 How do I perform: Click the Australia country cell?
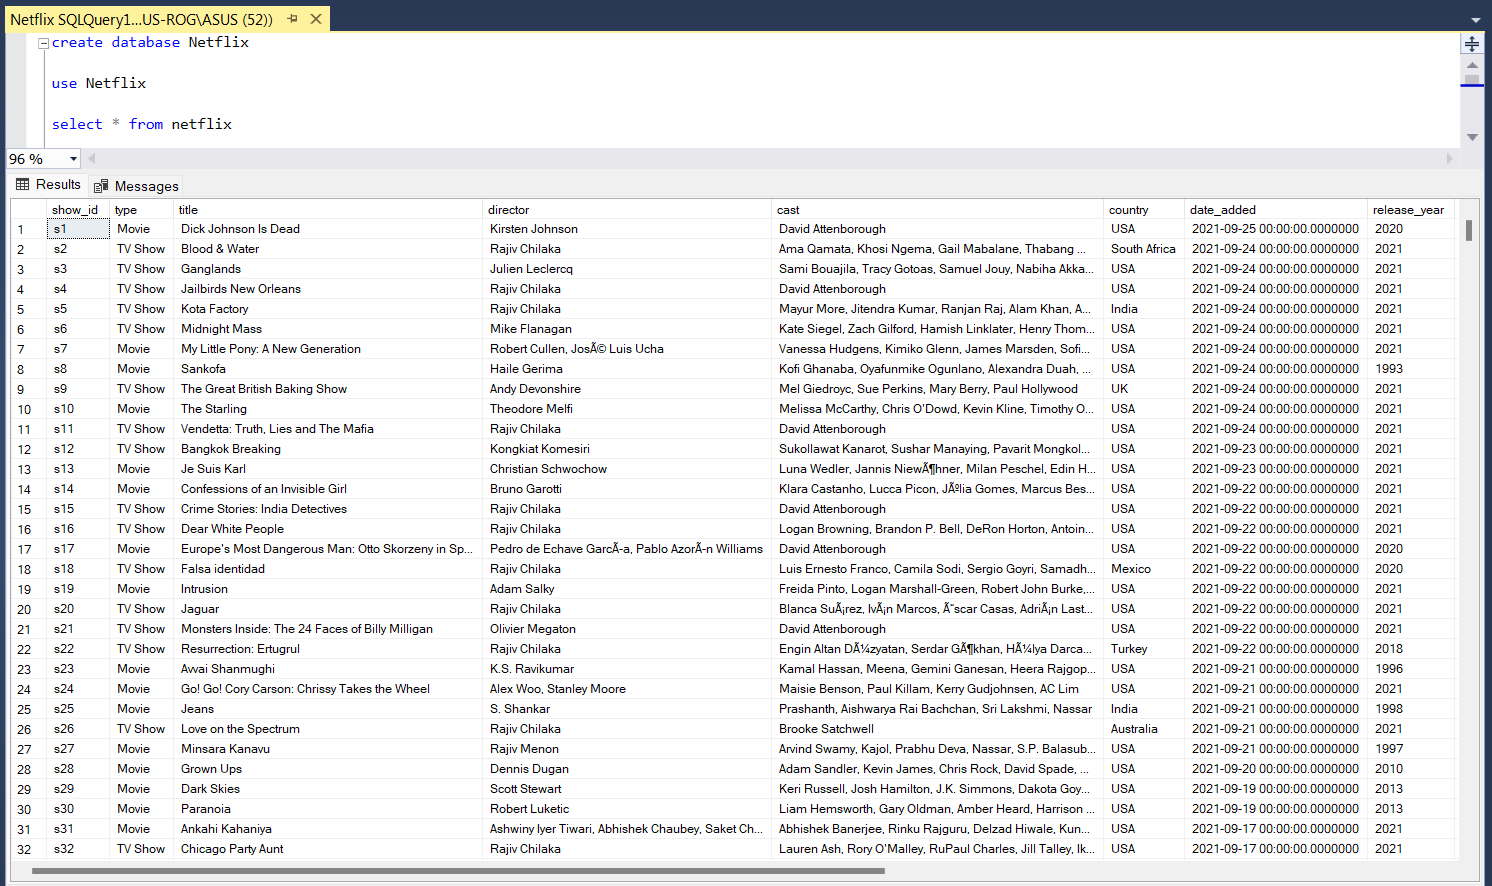tap(1144, 729)
